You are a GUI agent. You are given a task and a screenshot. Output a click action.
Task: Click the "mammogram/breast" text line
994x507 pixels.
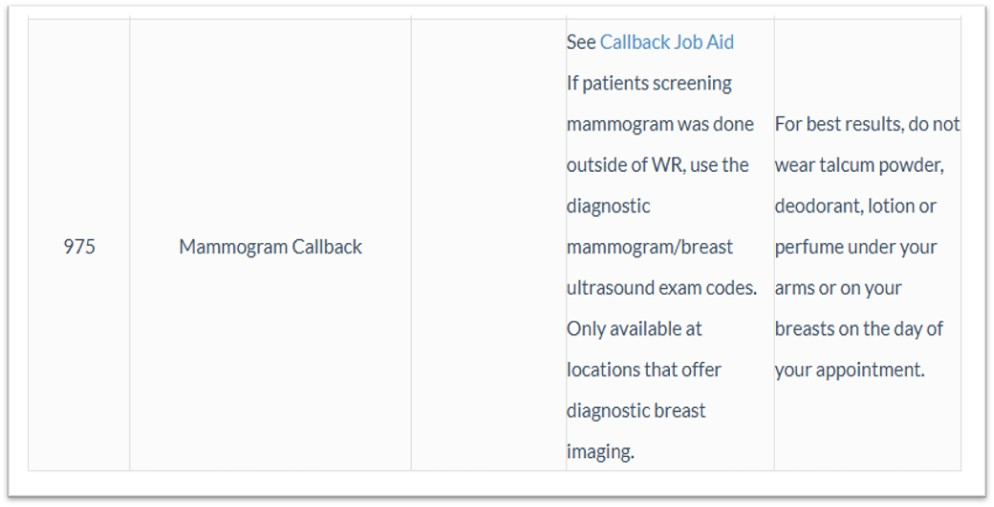[x=649, y=246]
